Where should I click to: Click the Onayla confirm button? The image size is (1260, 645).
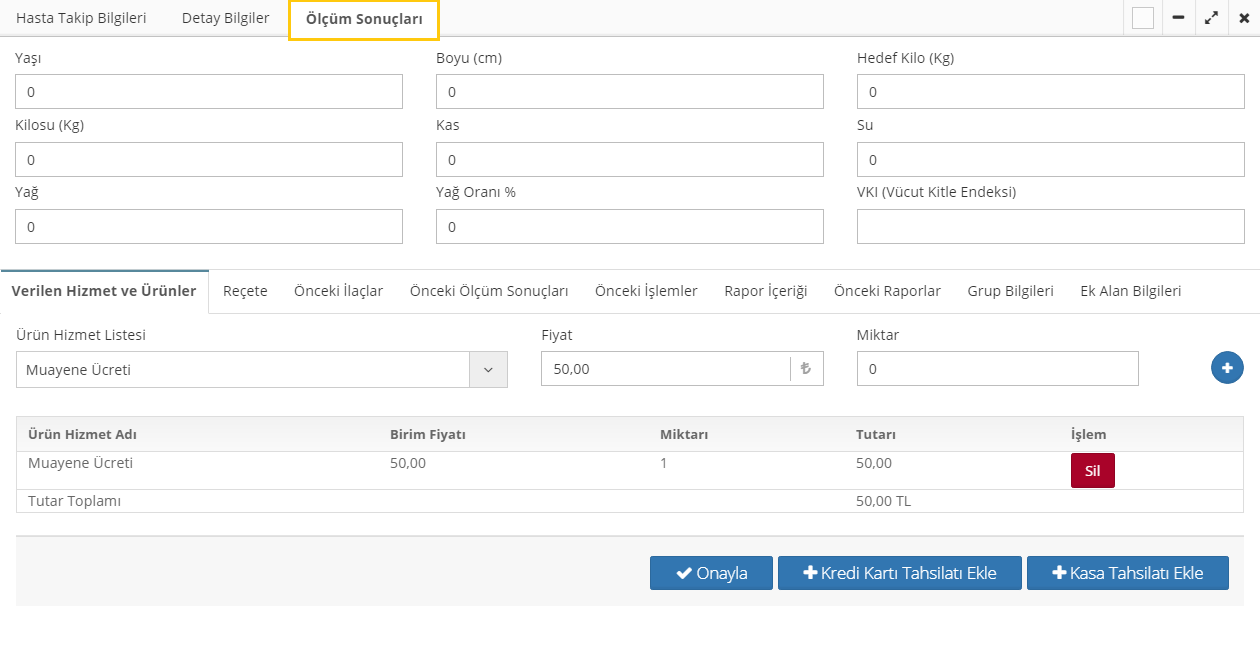pyautogui.click(x=711, y=573)
